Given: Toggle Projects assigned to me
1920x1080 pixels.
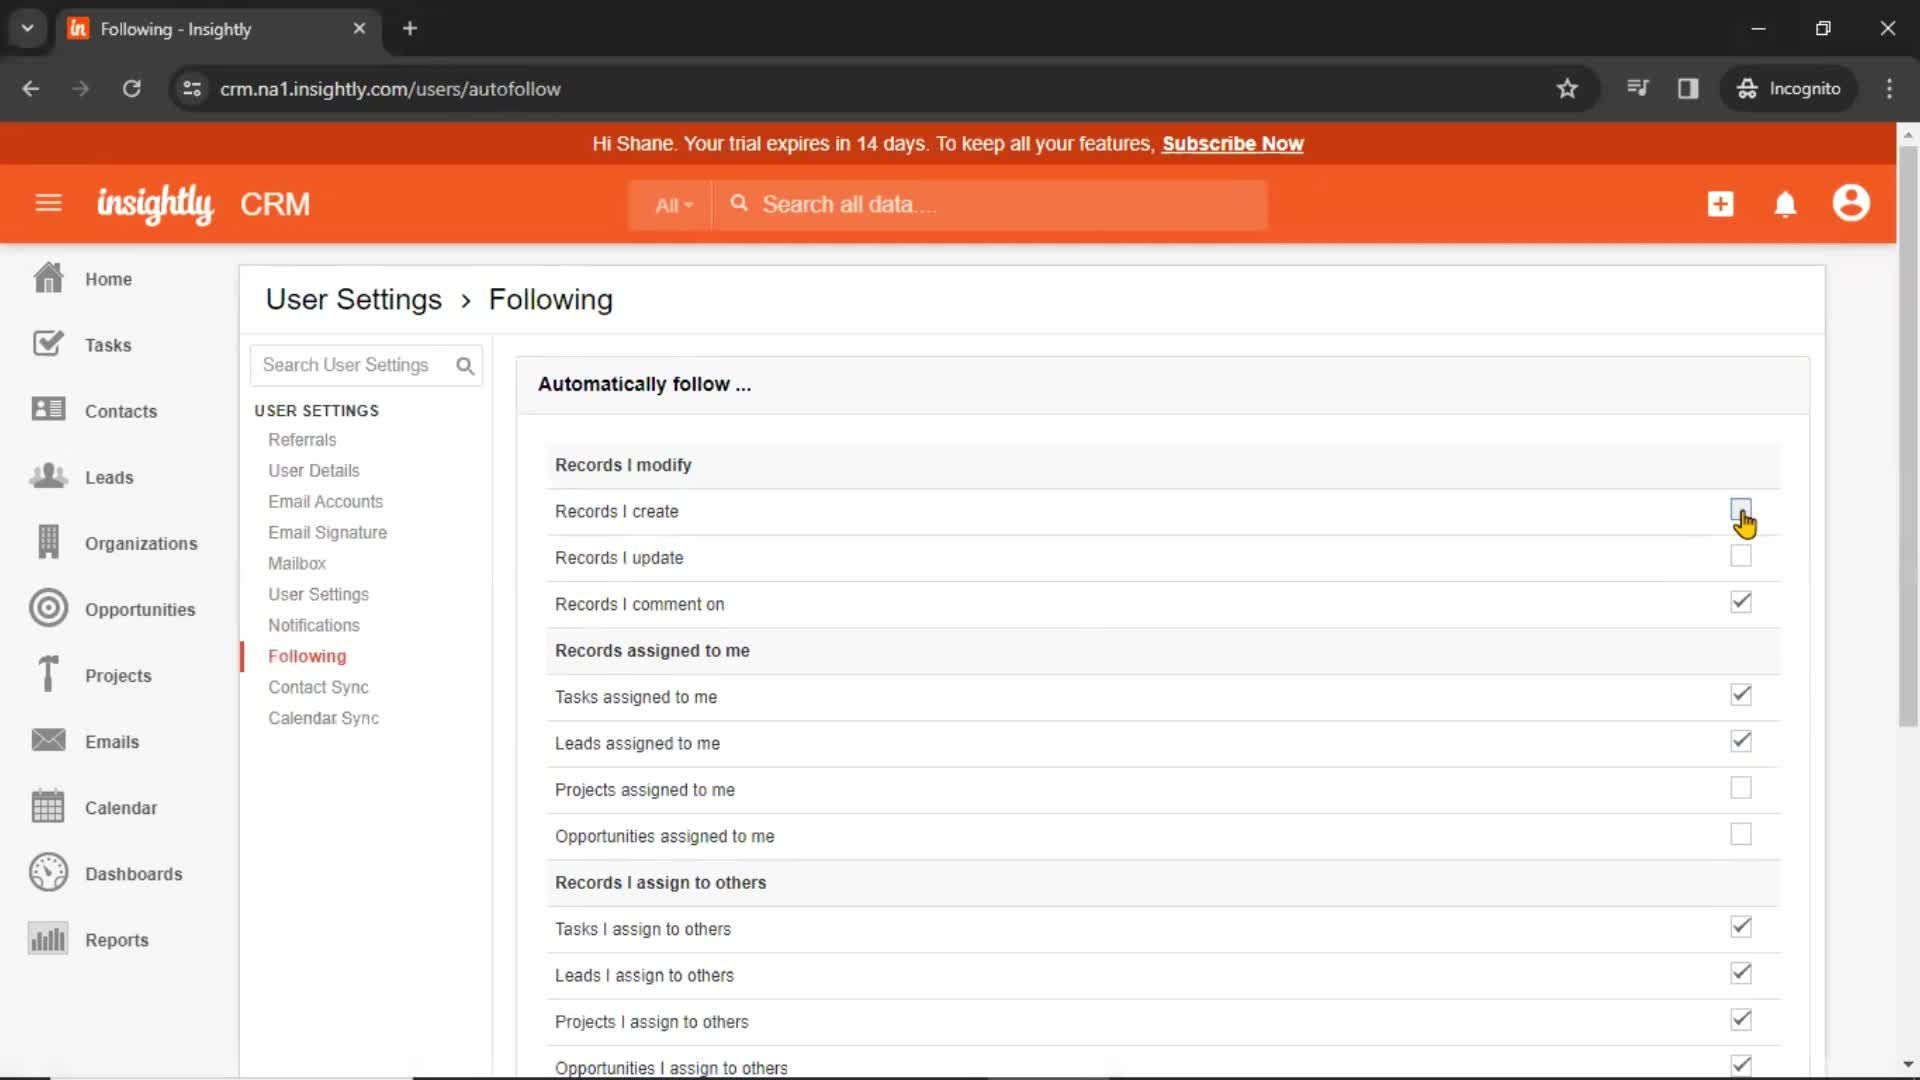Looking at the screenshot, I should tap(1739, 787).
